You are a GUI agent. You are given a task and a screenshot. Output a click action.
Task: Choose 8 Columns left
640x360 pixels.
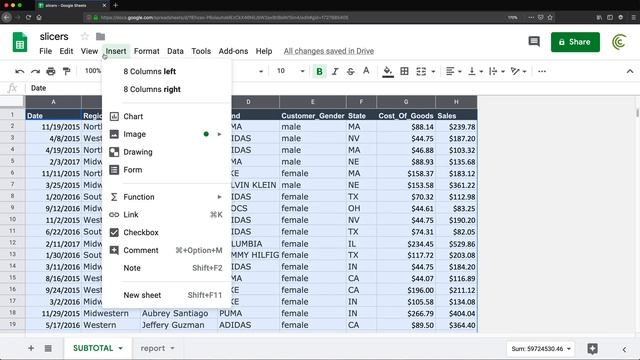point(167,71)
